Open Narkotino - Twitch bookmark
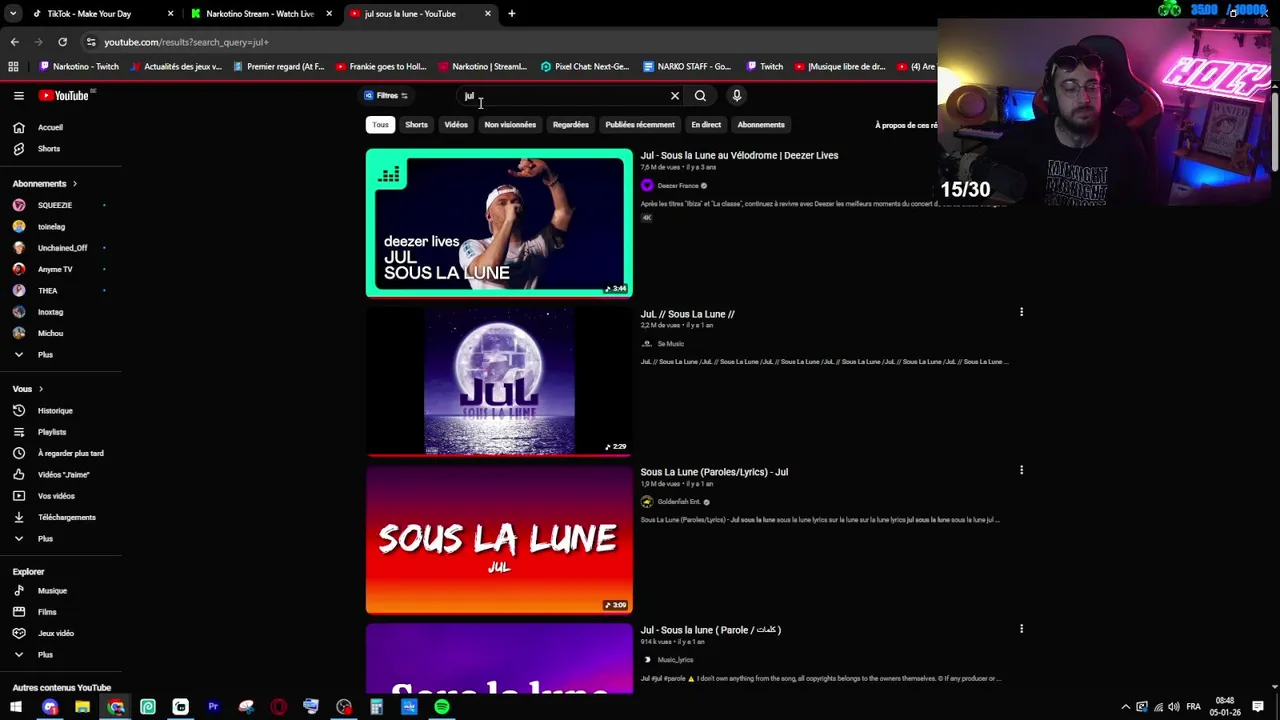Image resolution: width=1280 pixels, height=720 pixels. click(x=78, y=67)
